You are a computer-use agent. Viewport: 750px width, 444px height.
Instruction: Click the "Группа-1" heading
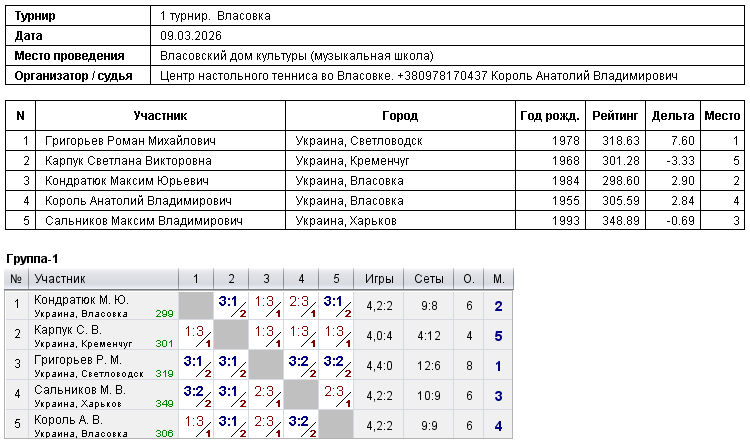click(32, 259)
